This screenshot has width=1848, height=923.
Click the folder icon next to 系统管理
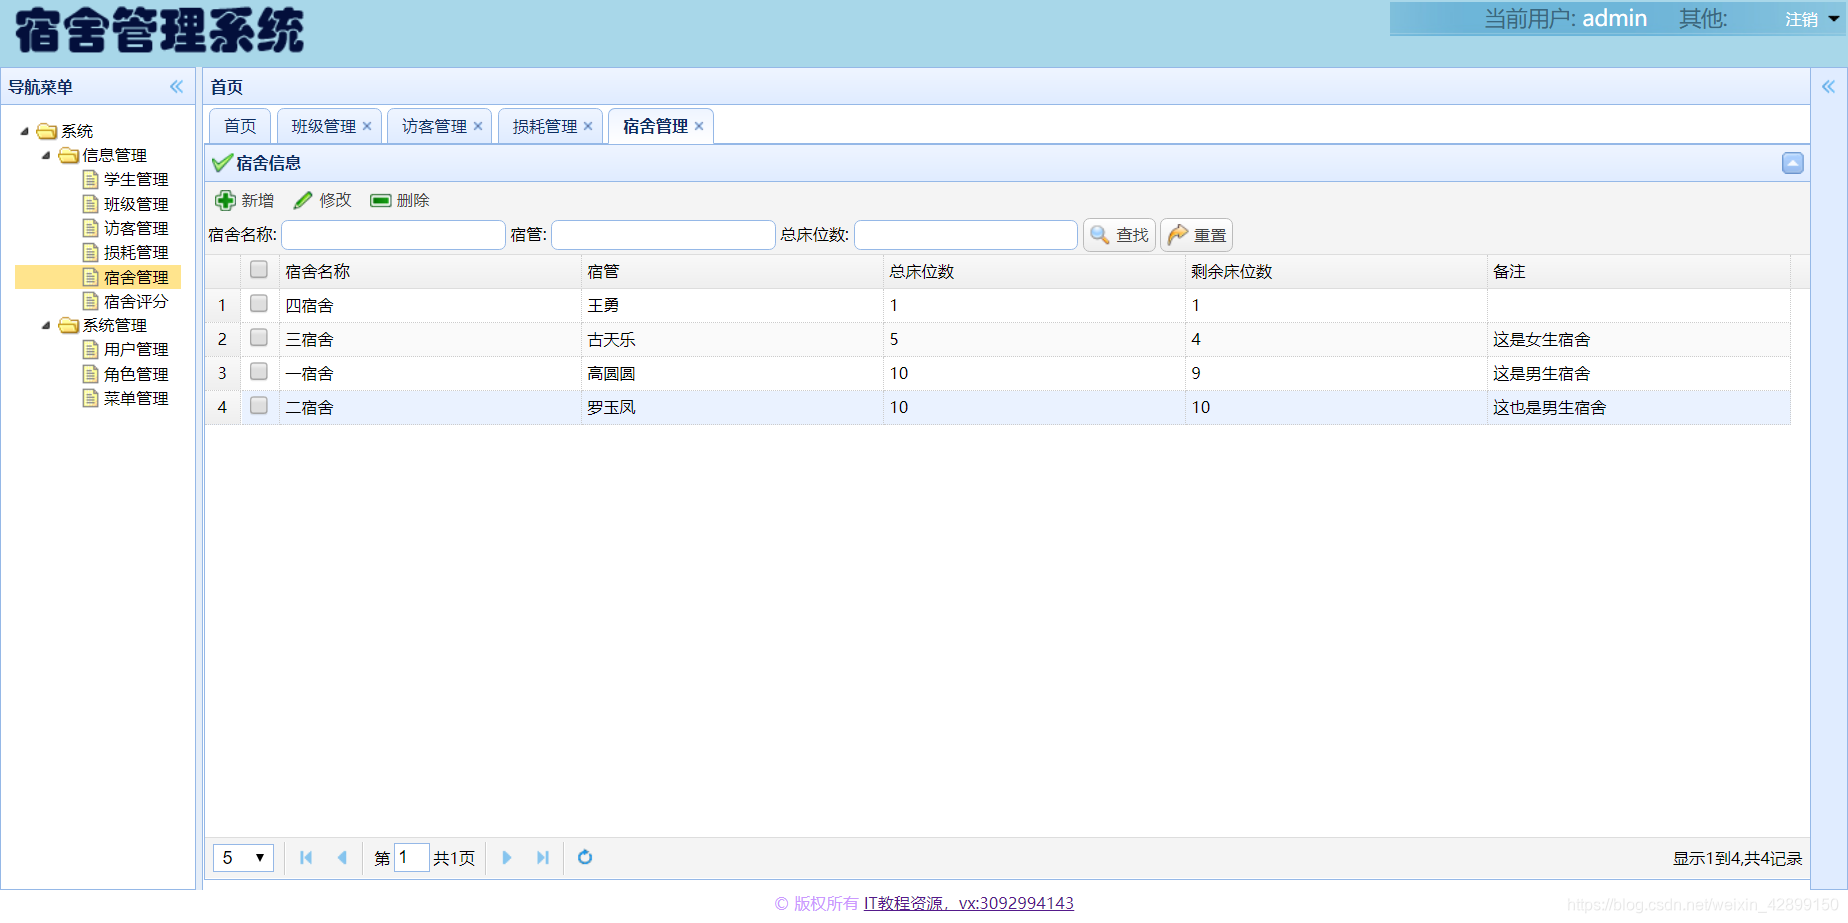69,325
